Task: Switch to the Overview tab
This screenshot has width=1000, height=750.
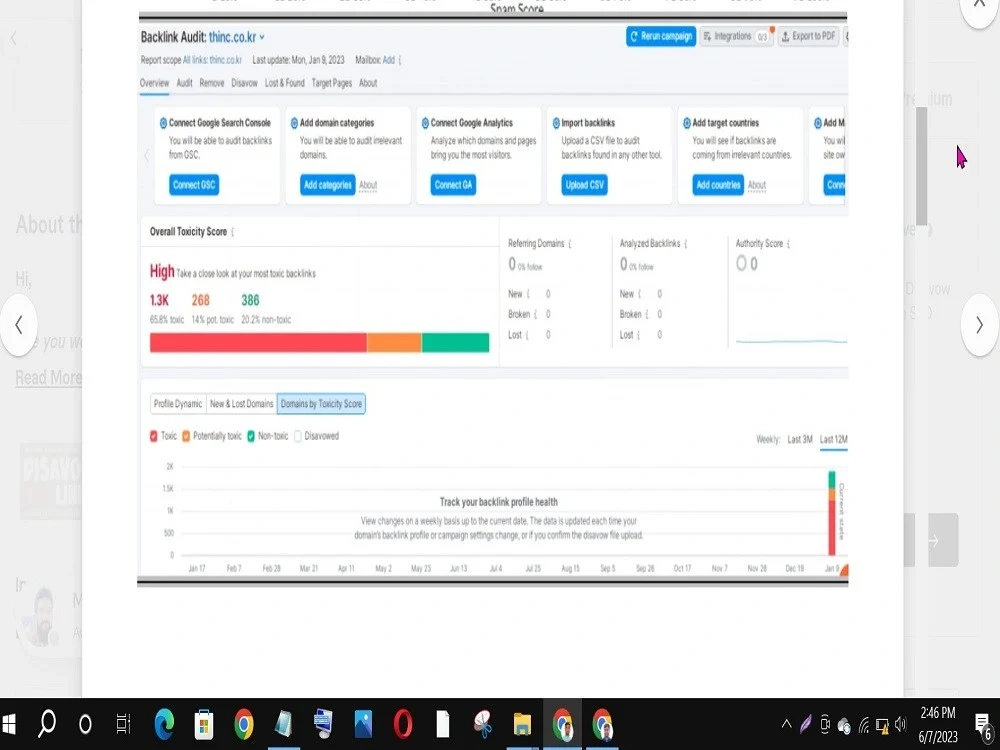Action: tap(154, 83)
